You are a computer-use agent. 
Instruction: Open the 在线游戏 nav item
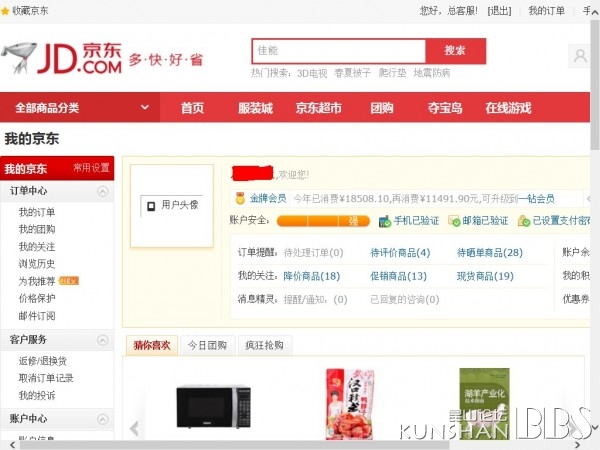(508, 108)
